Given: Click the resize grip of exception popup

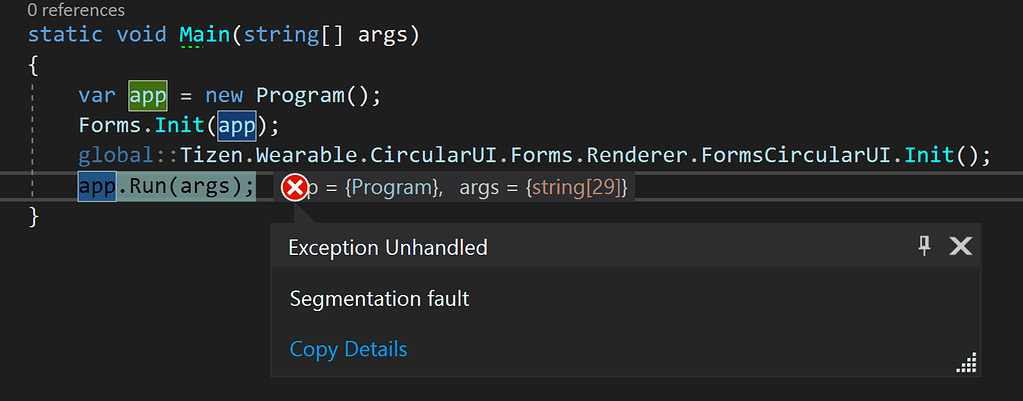Looking at the screenshot, I should click(x=966, y=363).
